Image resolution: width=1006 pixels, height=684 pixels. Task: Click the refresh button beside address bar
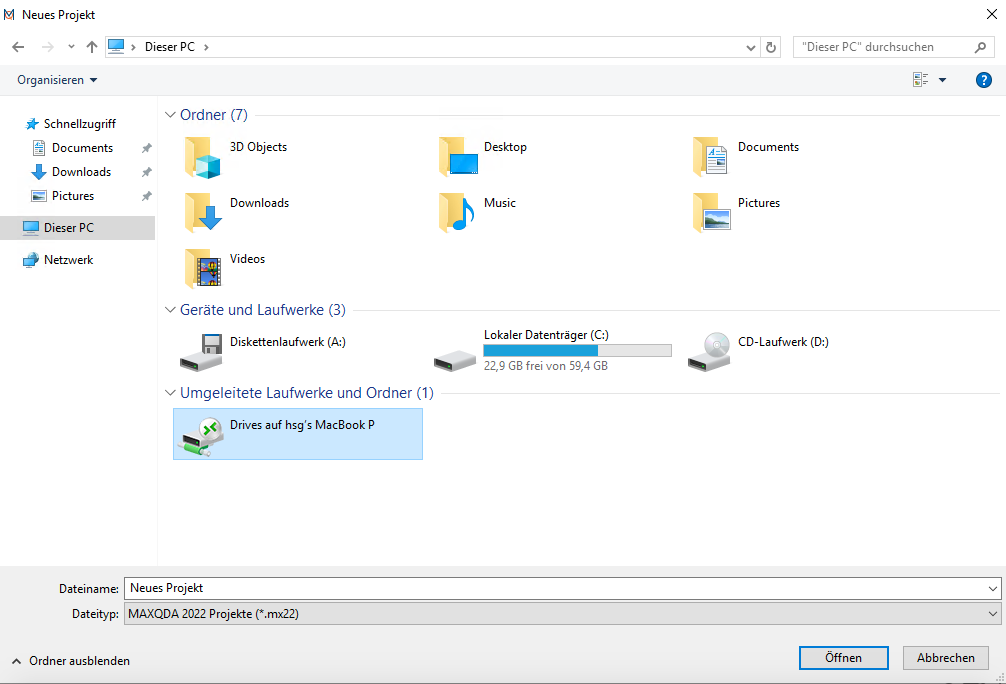pos(771,47)
